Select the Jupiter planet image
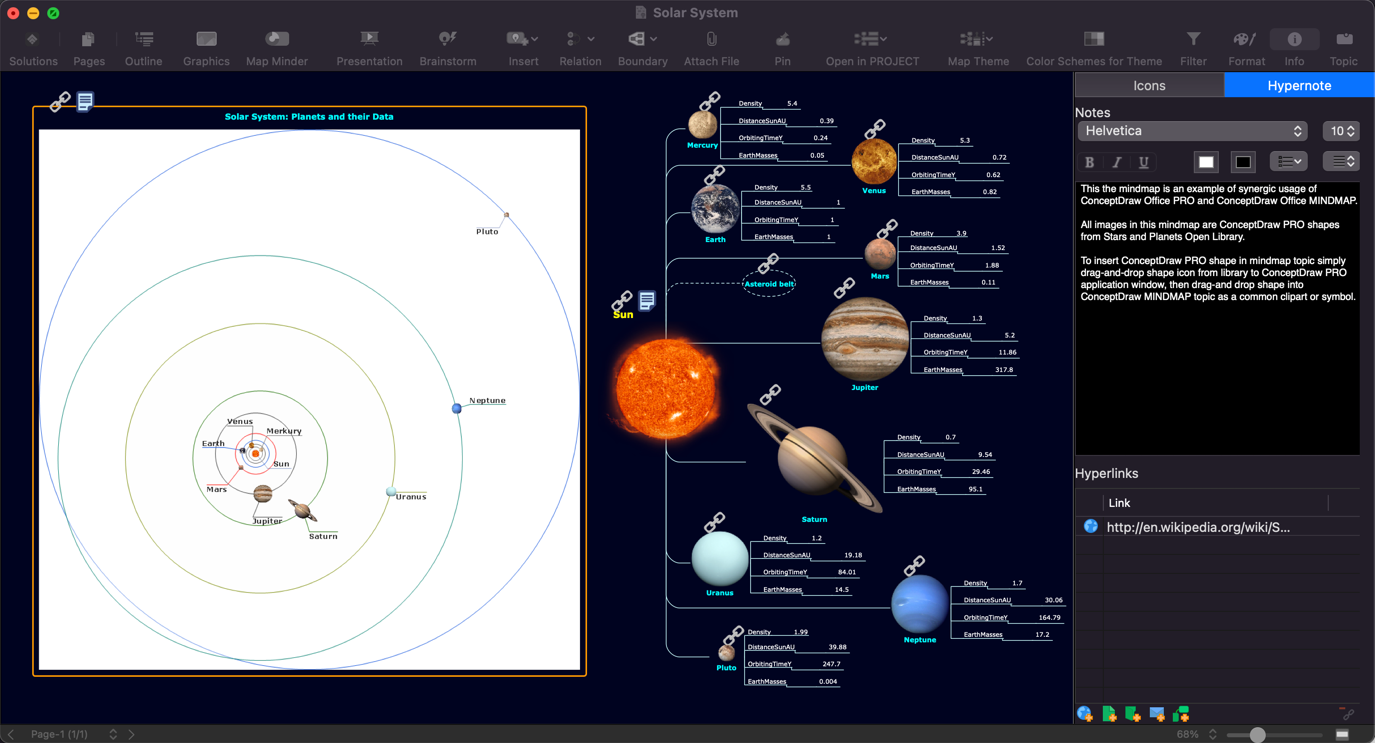1375x743 pixels. [x=865, y=339]
